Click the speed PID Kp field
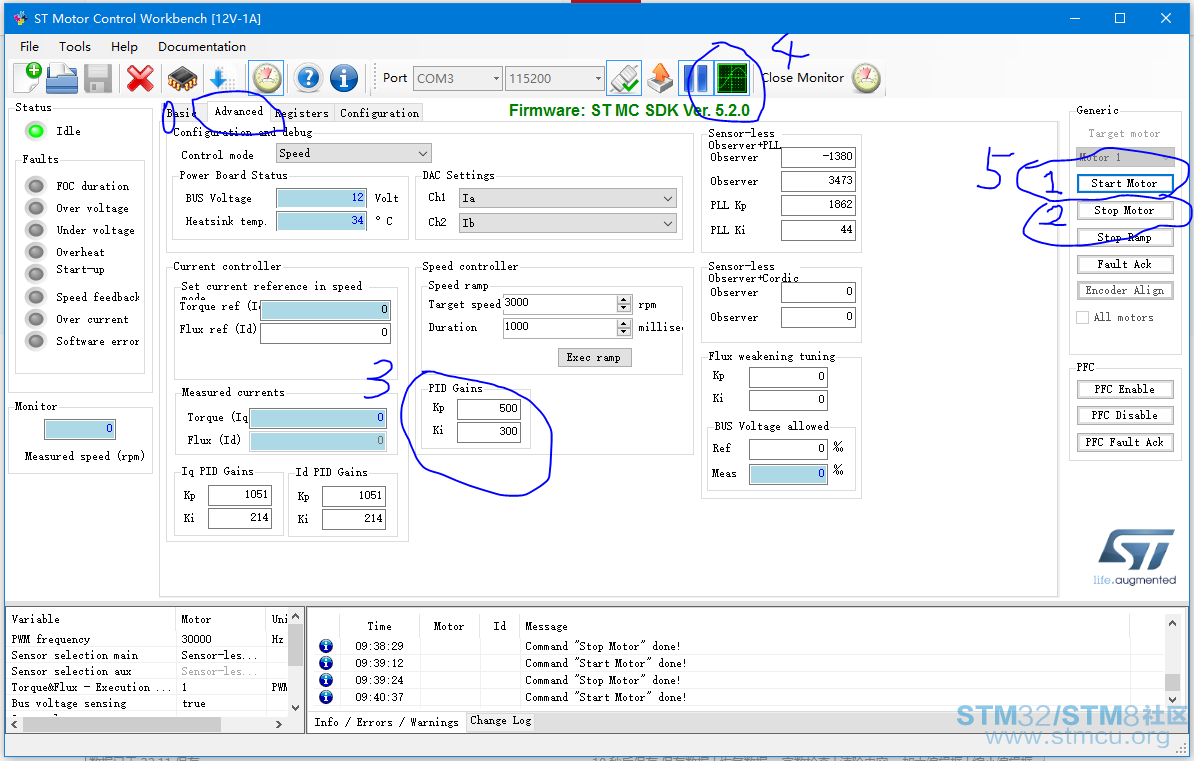Screen dimensions: 1194x761 pos(489,408)
